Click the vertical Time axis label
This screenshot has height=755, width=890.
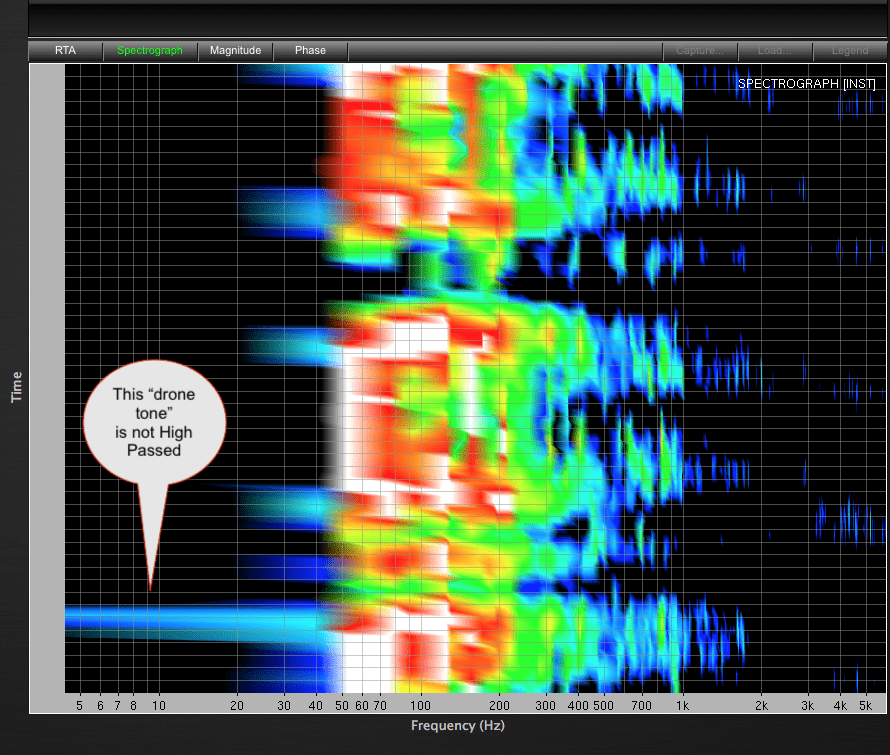point(16,387)
